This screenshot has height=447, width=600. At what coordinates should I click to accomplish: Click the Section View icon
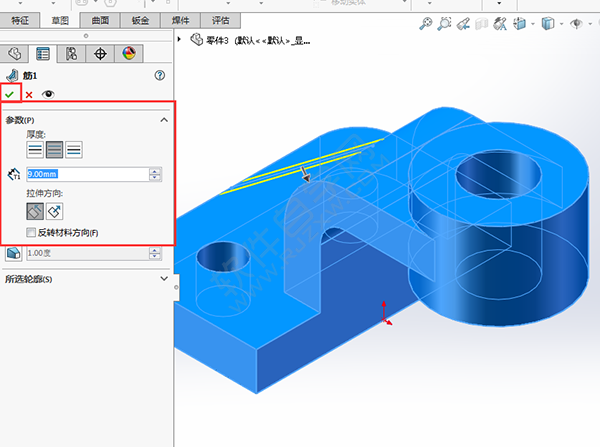click(x=482, y=24)
